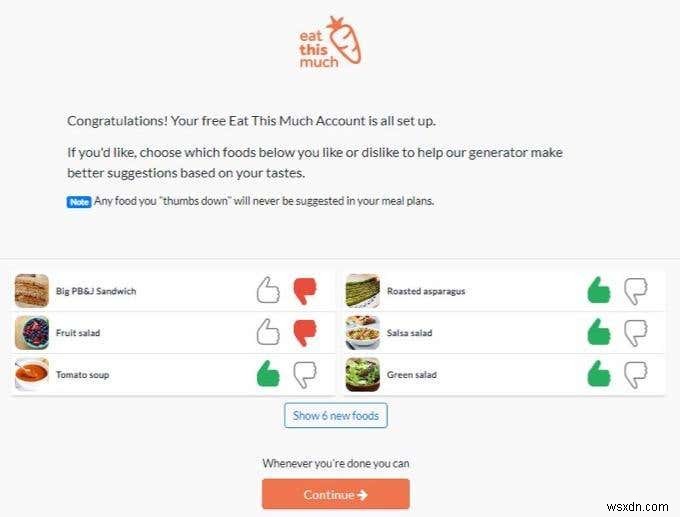Open the Big PB&J Sandwich thumbnail
This screenshot has width=680, height=517.
(32, 291)
